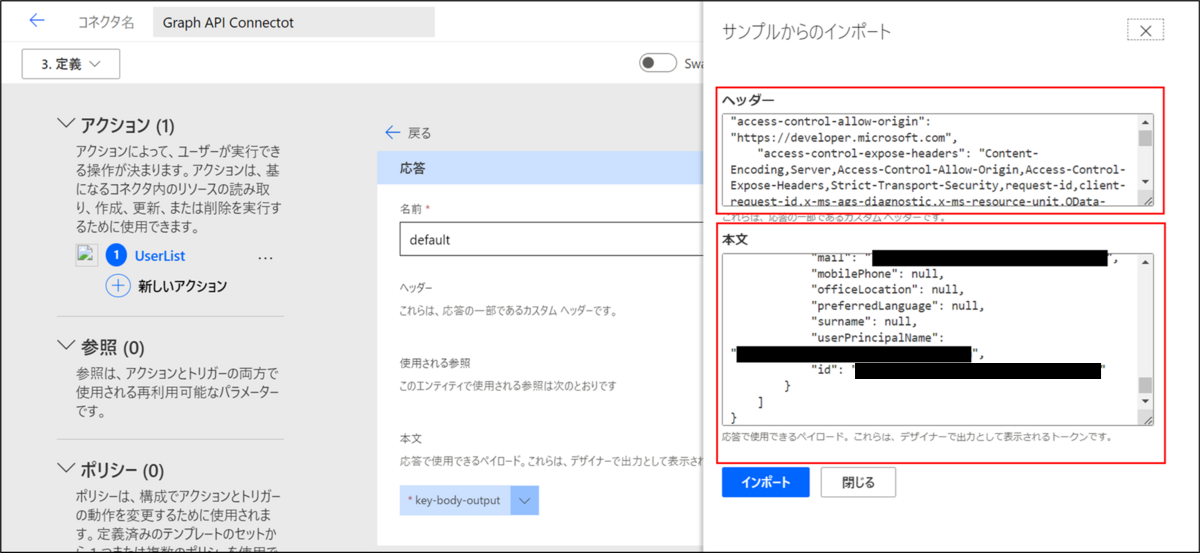Open the UserList ellipsis menu
This screenshot has width=1200, height=553.
click(265, 257)
